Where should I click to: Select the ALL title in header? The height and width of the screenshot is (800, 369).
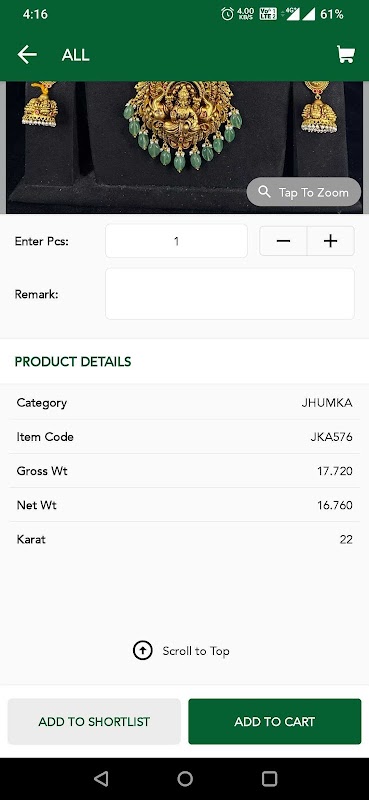click(76, 55)
